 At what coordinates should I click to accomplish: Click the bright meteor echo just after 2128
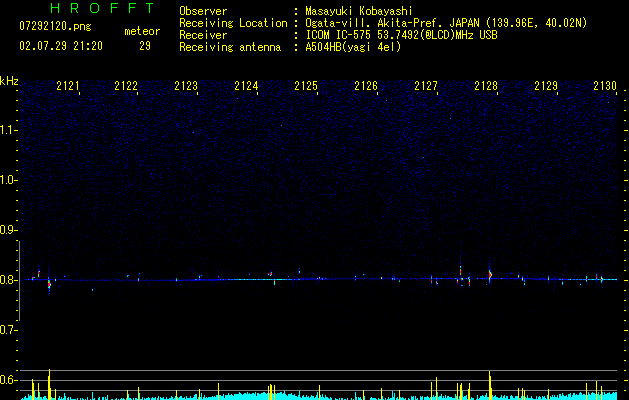tap(490, 275)
